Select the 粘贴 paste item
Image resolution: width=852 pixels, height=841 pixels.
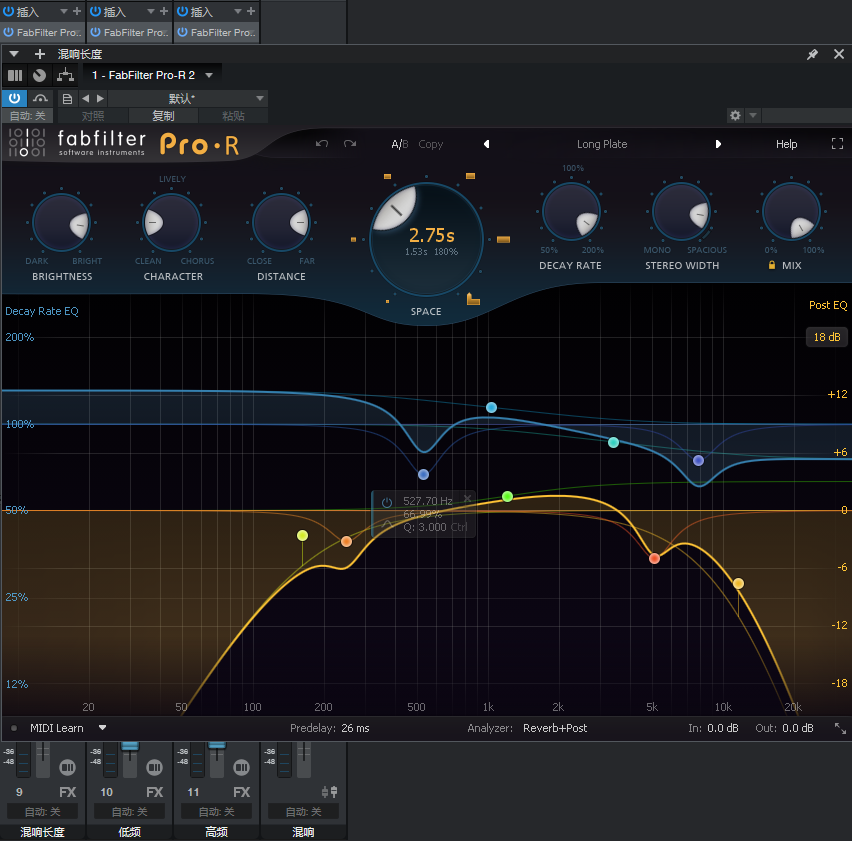coord(233,116)
